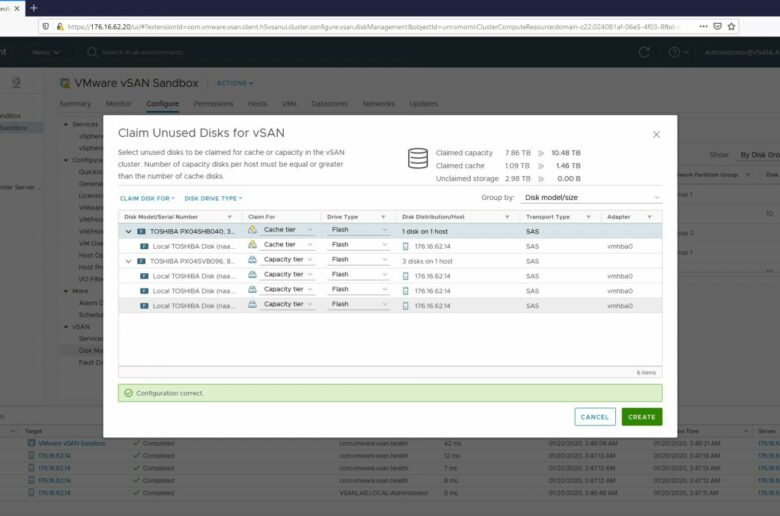Click the Configuration correct checkmark icon

(128, 393)
